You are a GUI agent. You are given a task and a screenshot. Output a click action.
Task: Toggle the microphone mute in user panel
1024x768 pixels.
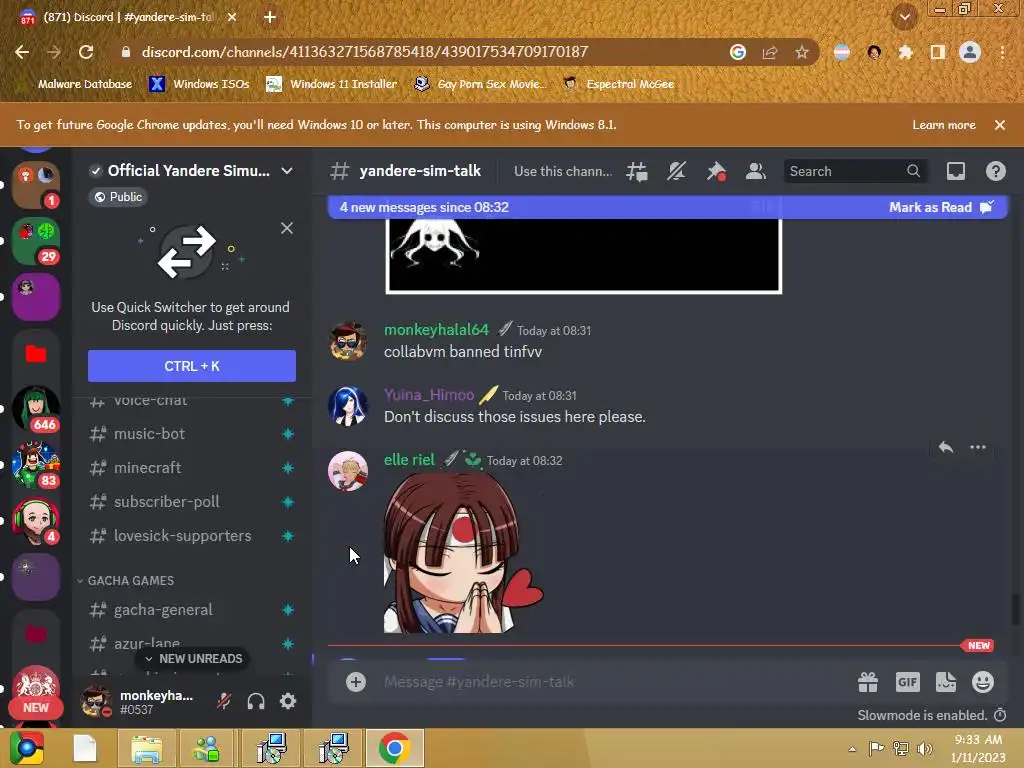tap(224, 701)
